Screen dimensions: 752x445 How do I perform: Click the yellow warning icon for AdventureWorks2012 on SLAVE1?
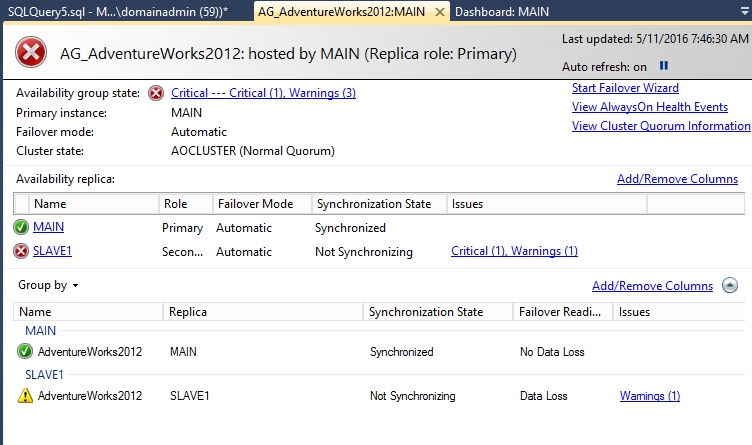click(x=25, y=396)
